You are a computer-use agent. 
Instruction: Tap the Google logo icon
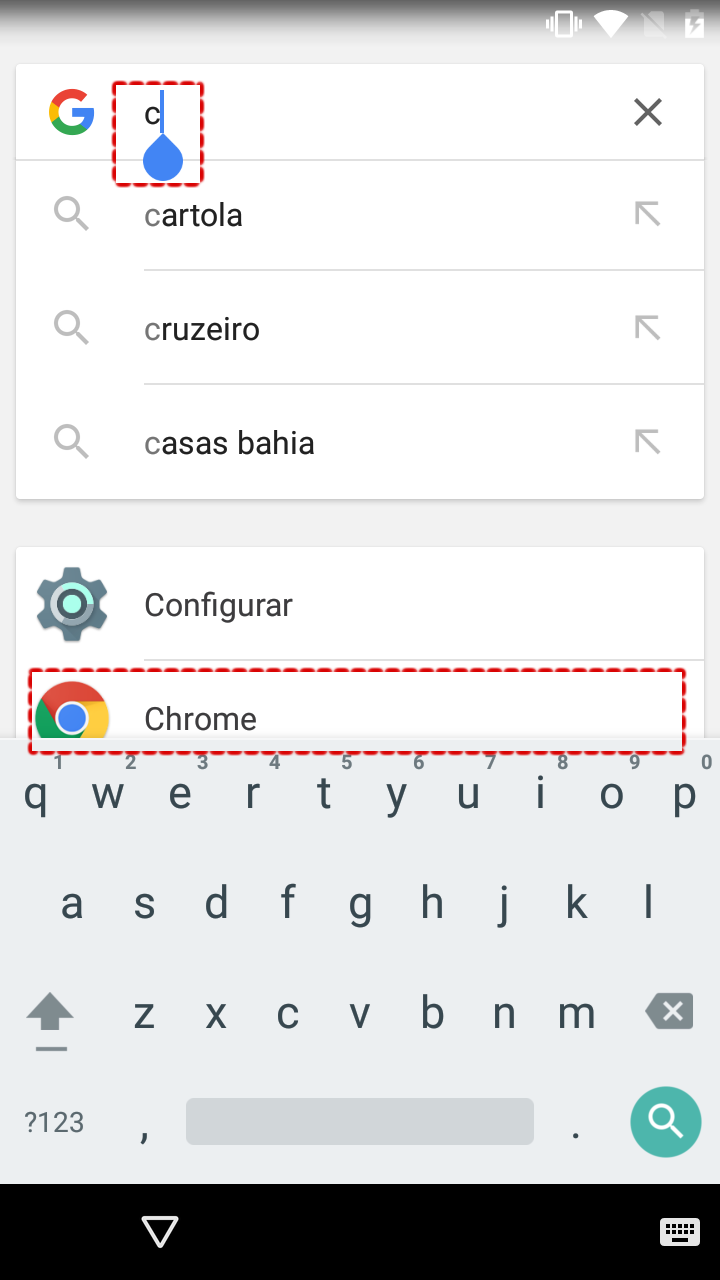coord(72,112)
